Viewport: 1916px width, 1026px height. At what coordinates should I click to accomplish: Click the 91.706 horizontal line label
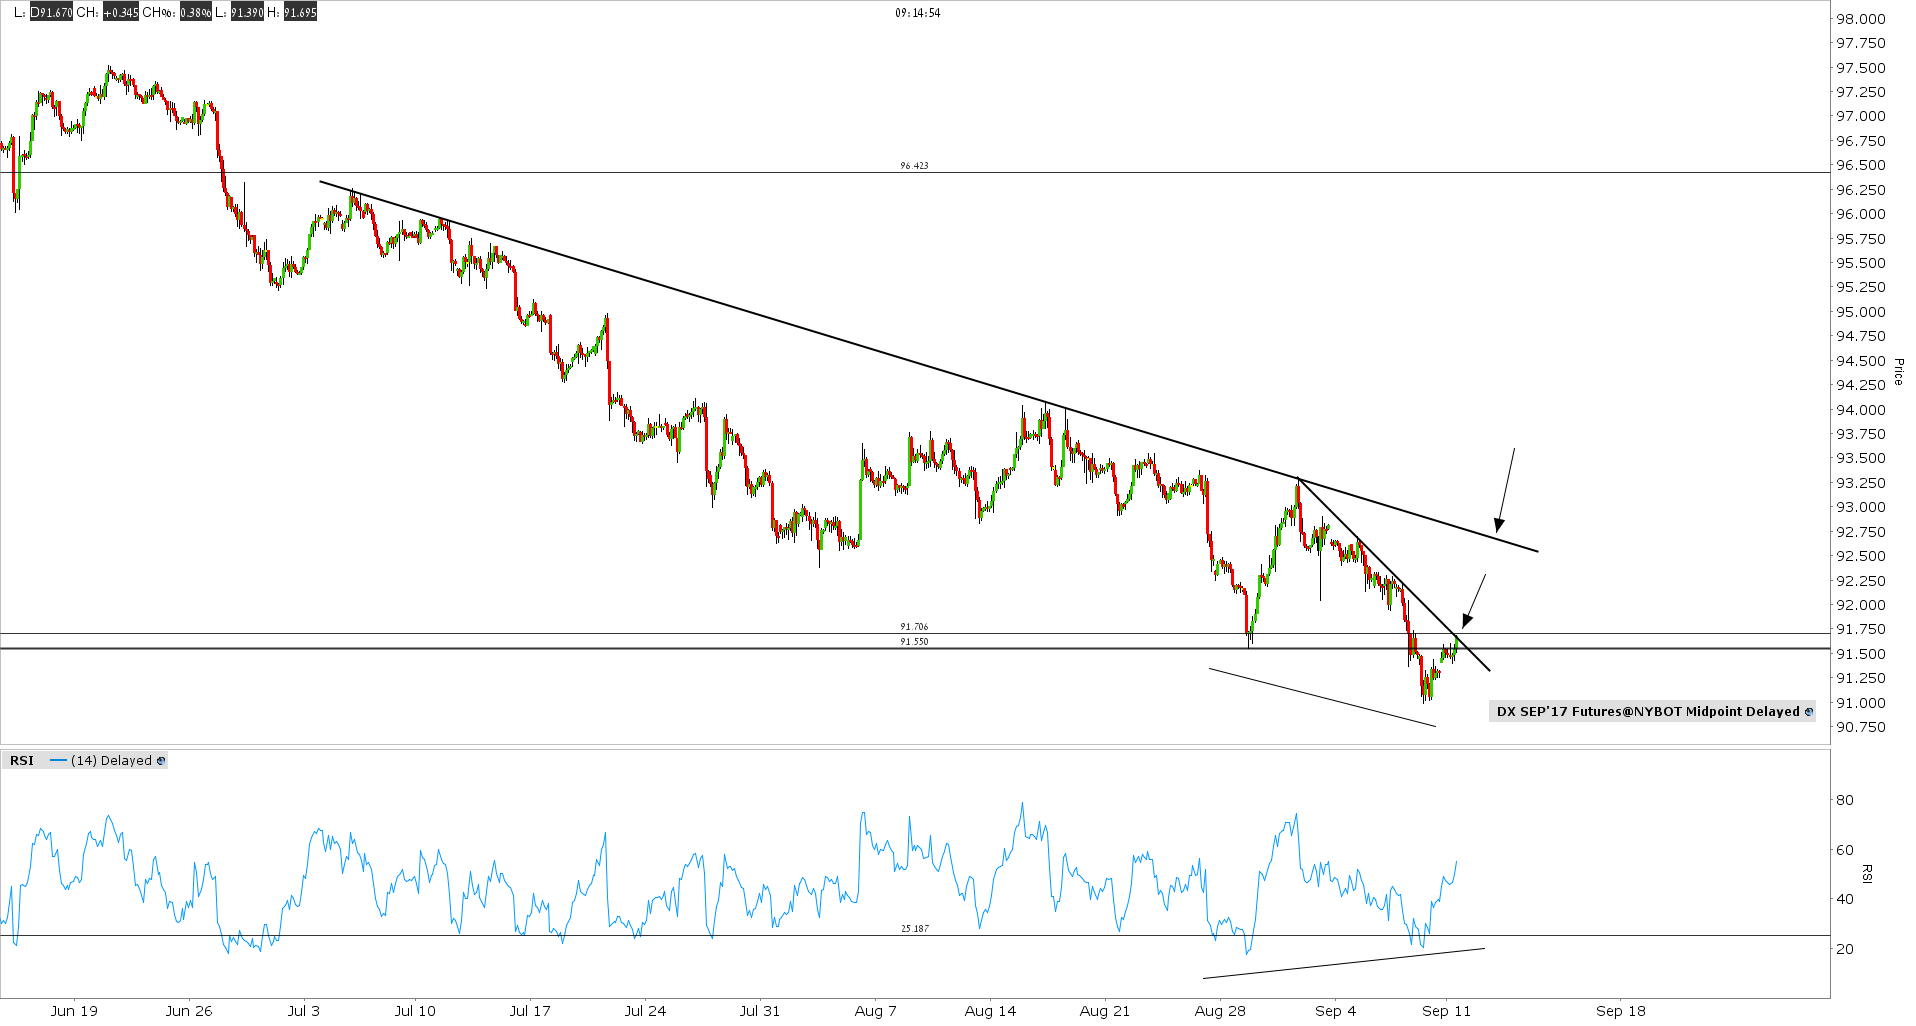[x=914, y=627]
